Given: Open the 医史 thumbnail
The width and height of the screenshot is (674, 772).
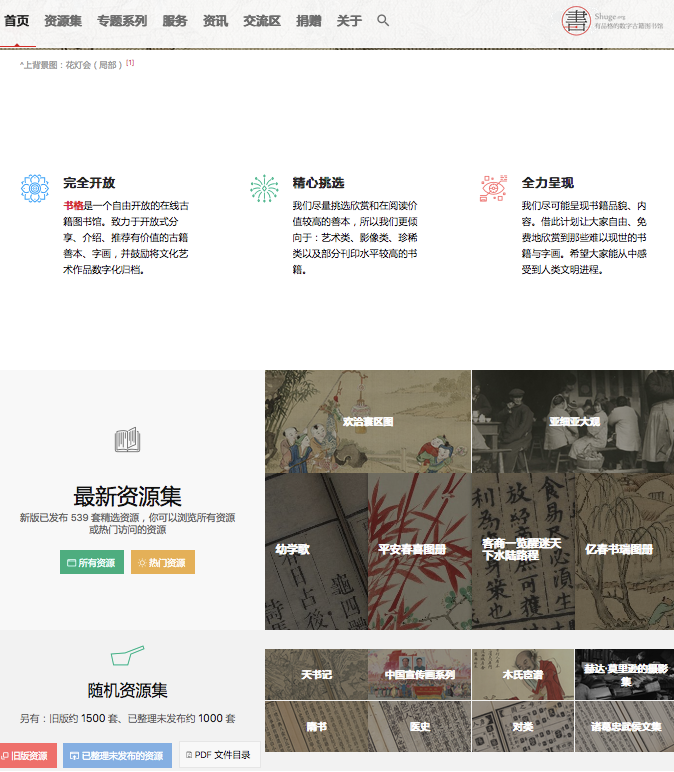Looking at the screenshot, I should click(419, 726).
